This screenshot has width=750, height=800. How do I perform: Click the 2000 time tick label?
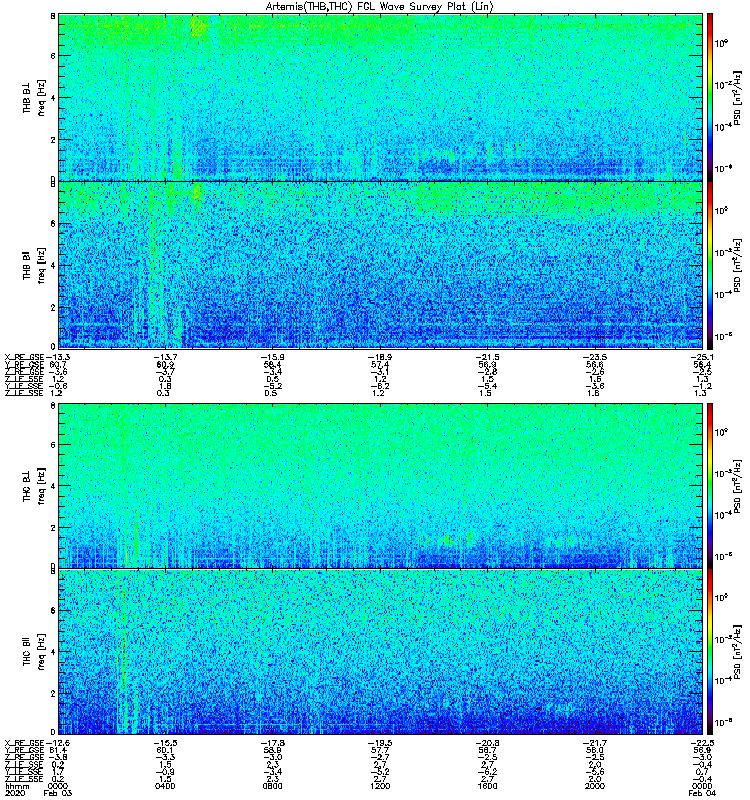[x=595, y=786]
